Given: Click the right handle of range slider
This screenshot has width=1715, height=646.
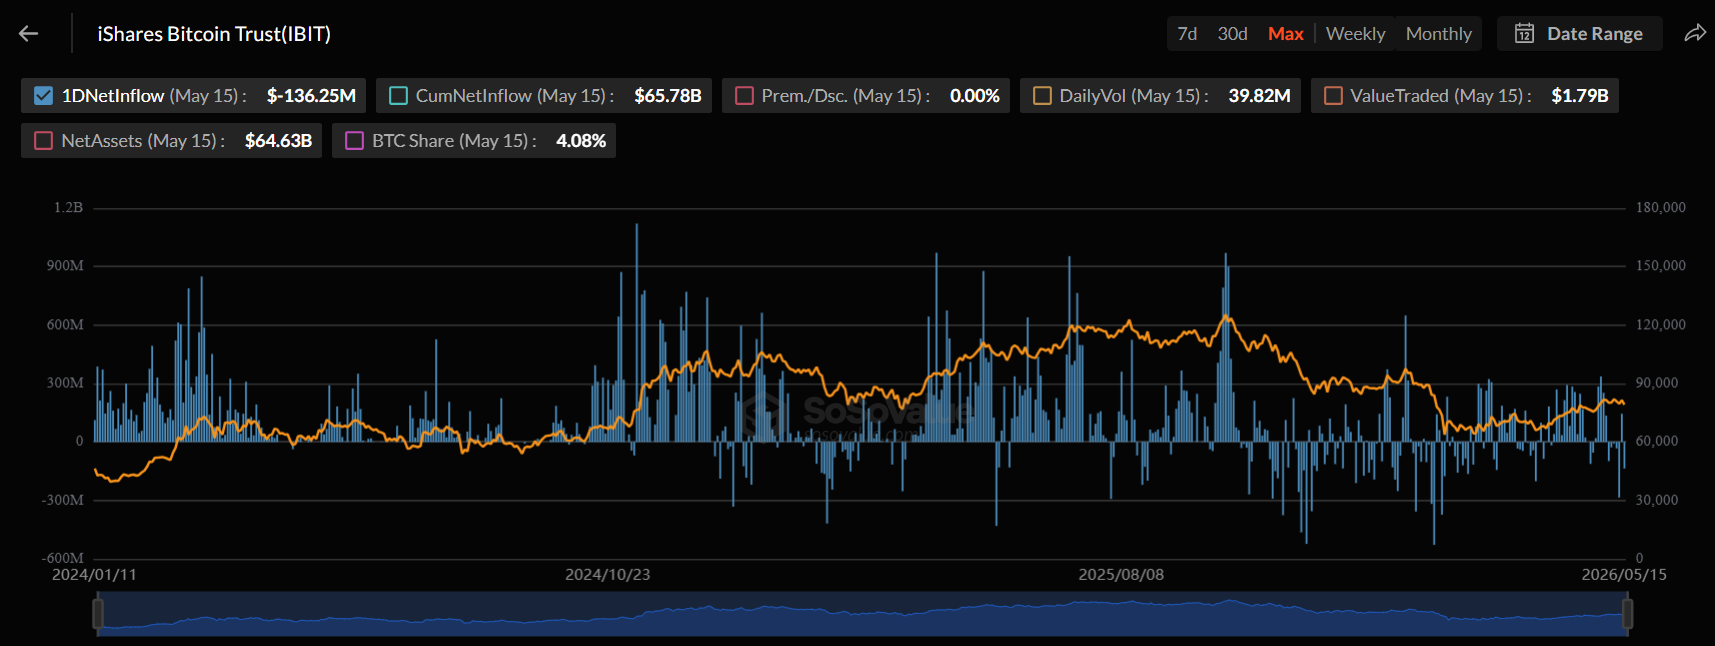Looking at the screenshot, I should point(1627,613).
